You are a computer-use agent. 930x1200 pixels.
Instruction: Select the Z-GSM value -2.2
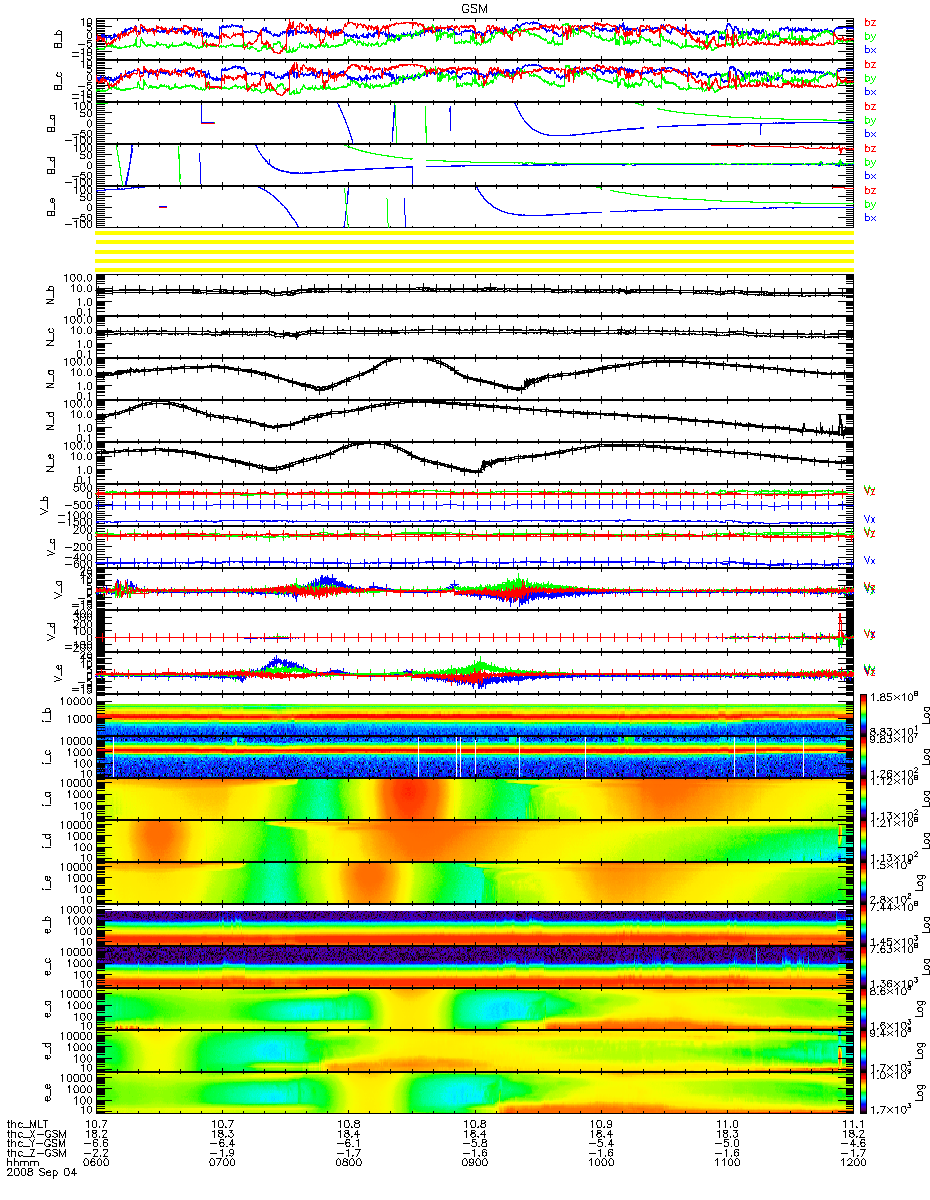96,1153
